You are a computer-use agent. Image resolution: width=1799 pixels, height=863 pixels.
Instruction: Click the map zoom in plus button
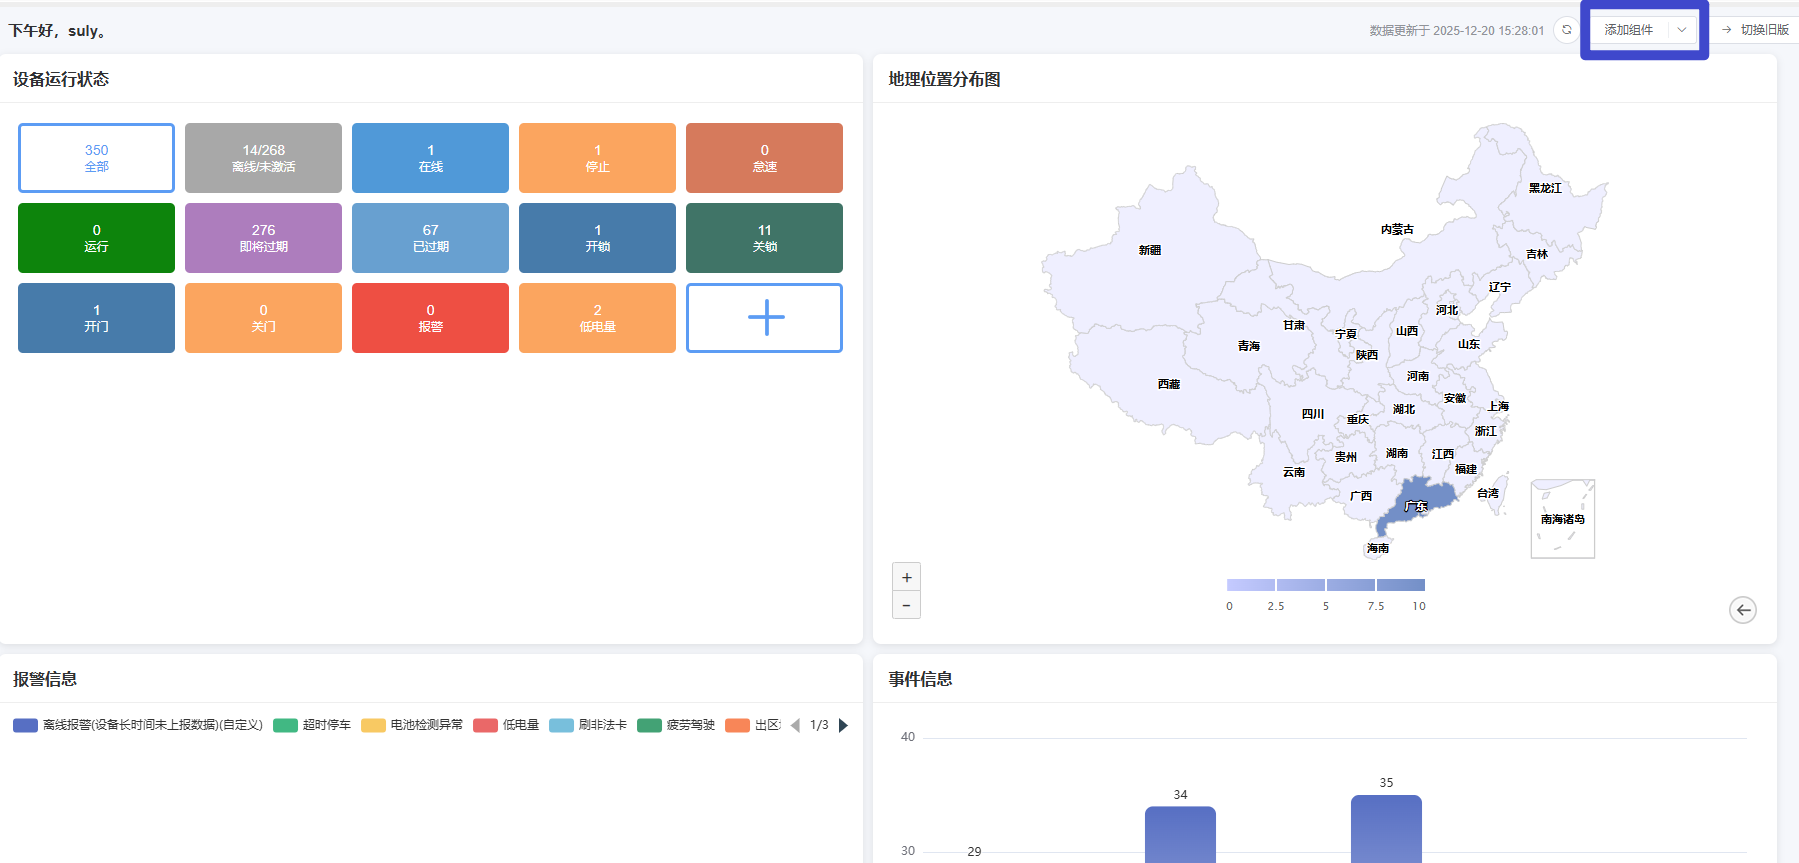click(x=906, y=577)
